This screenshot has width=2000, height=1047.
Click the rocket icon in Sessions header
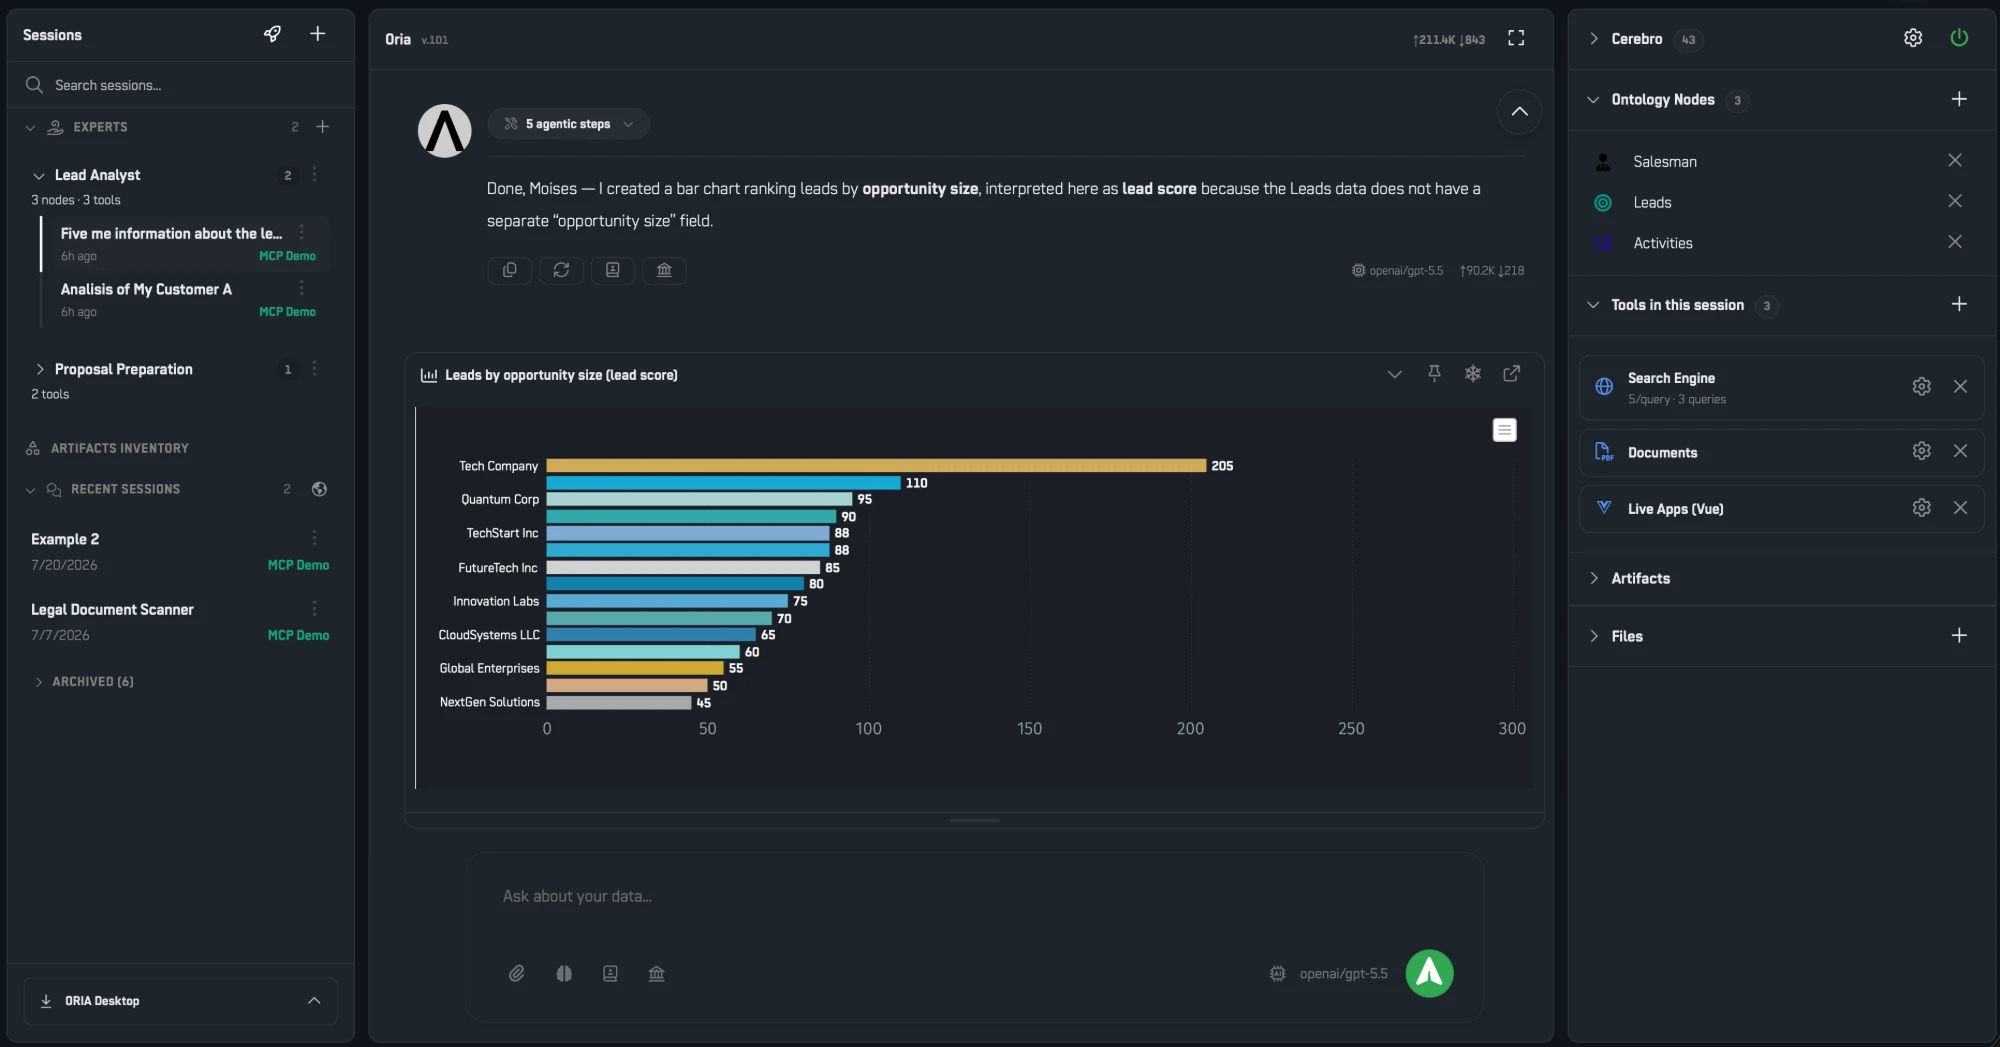272,34
